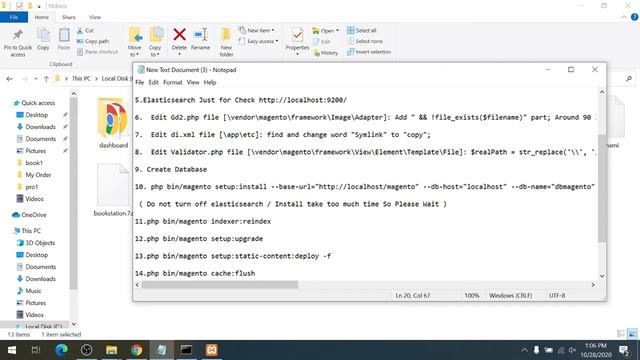The image size is (640, 360).
Task: Open the Move to command
Action: 135,42
